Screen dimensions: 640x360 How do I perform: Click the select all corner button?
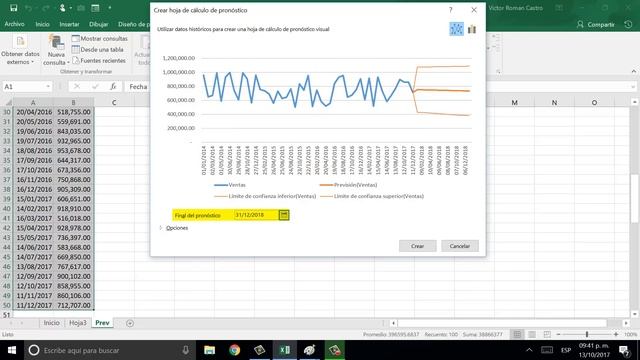tap(7, 102)
